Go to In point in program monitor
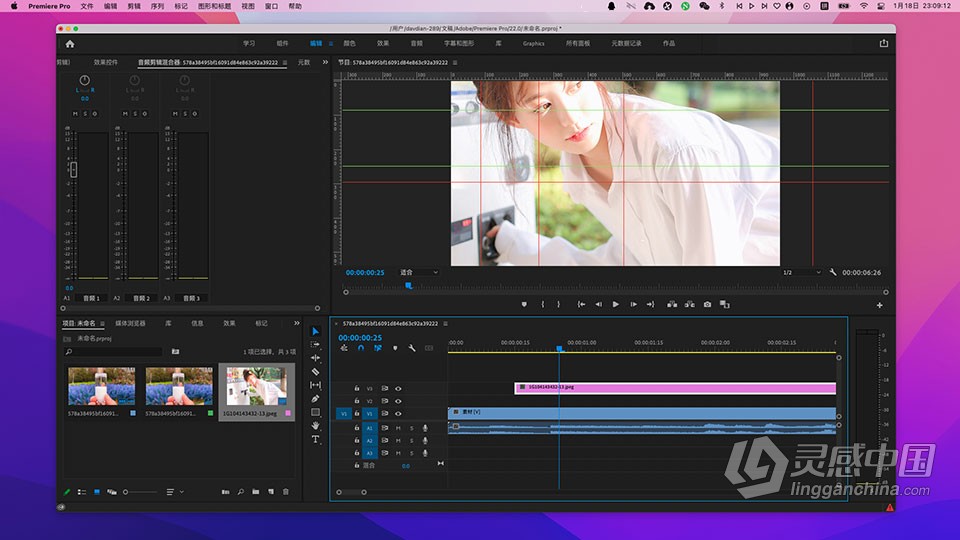960x540 pixels. click(581, 304)
